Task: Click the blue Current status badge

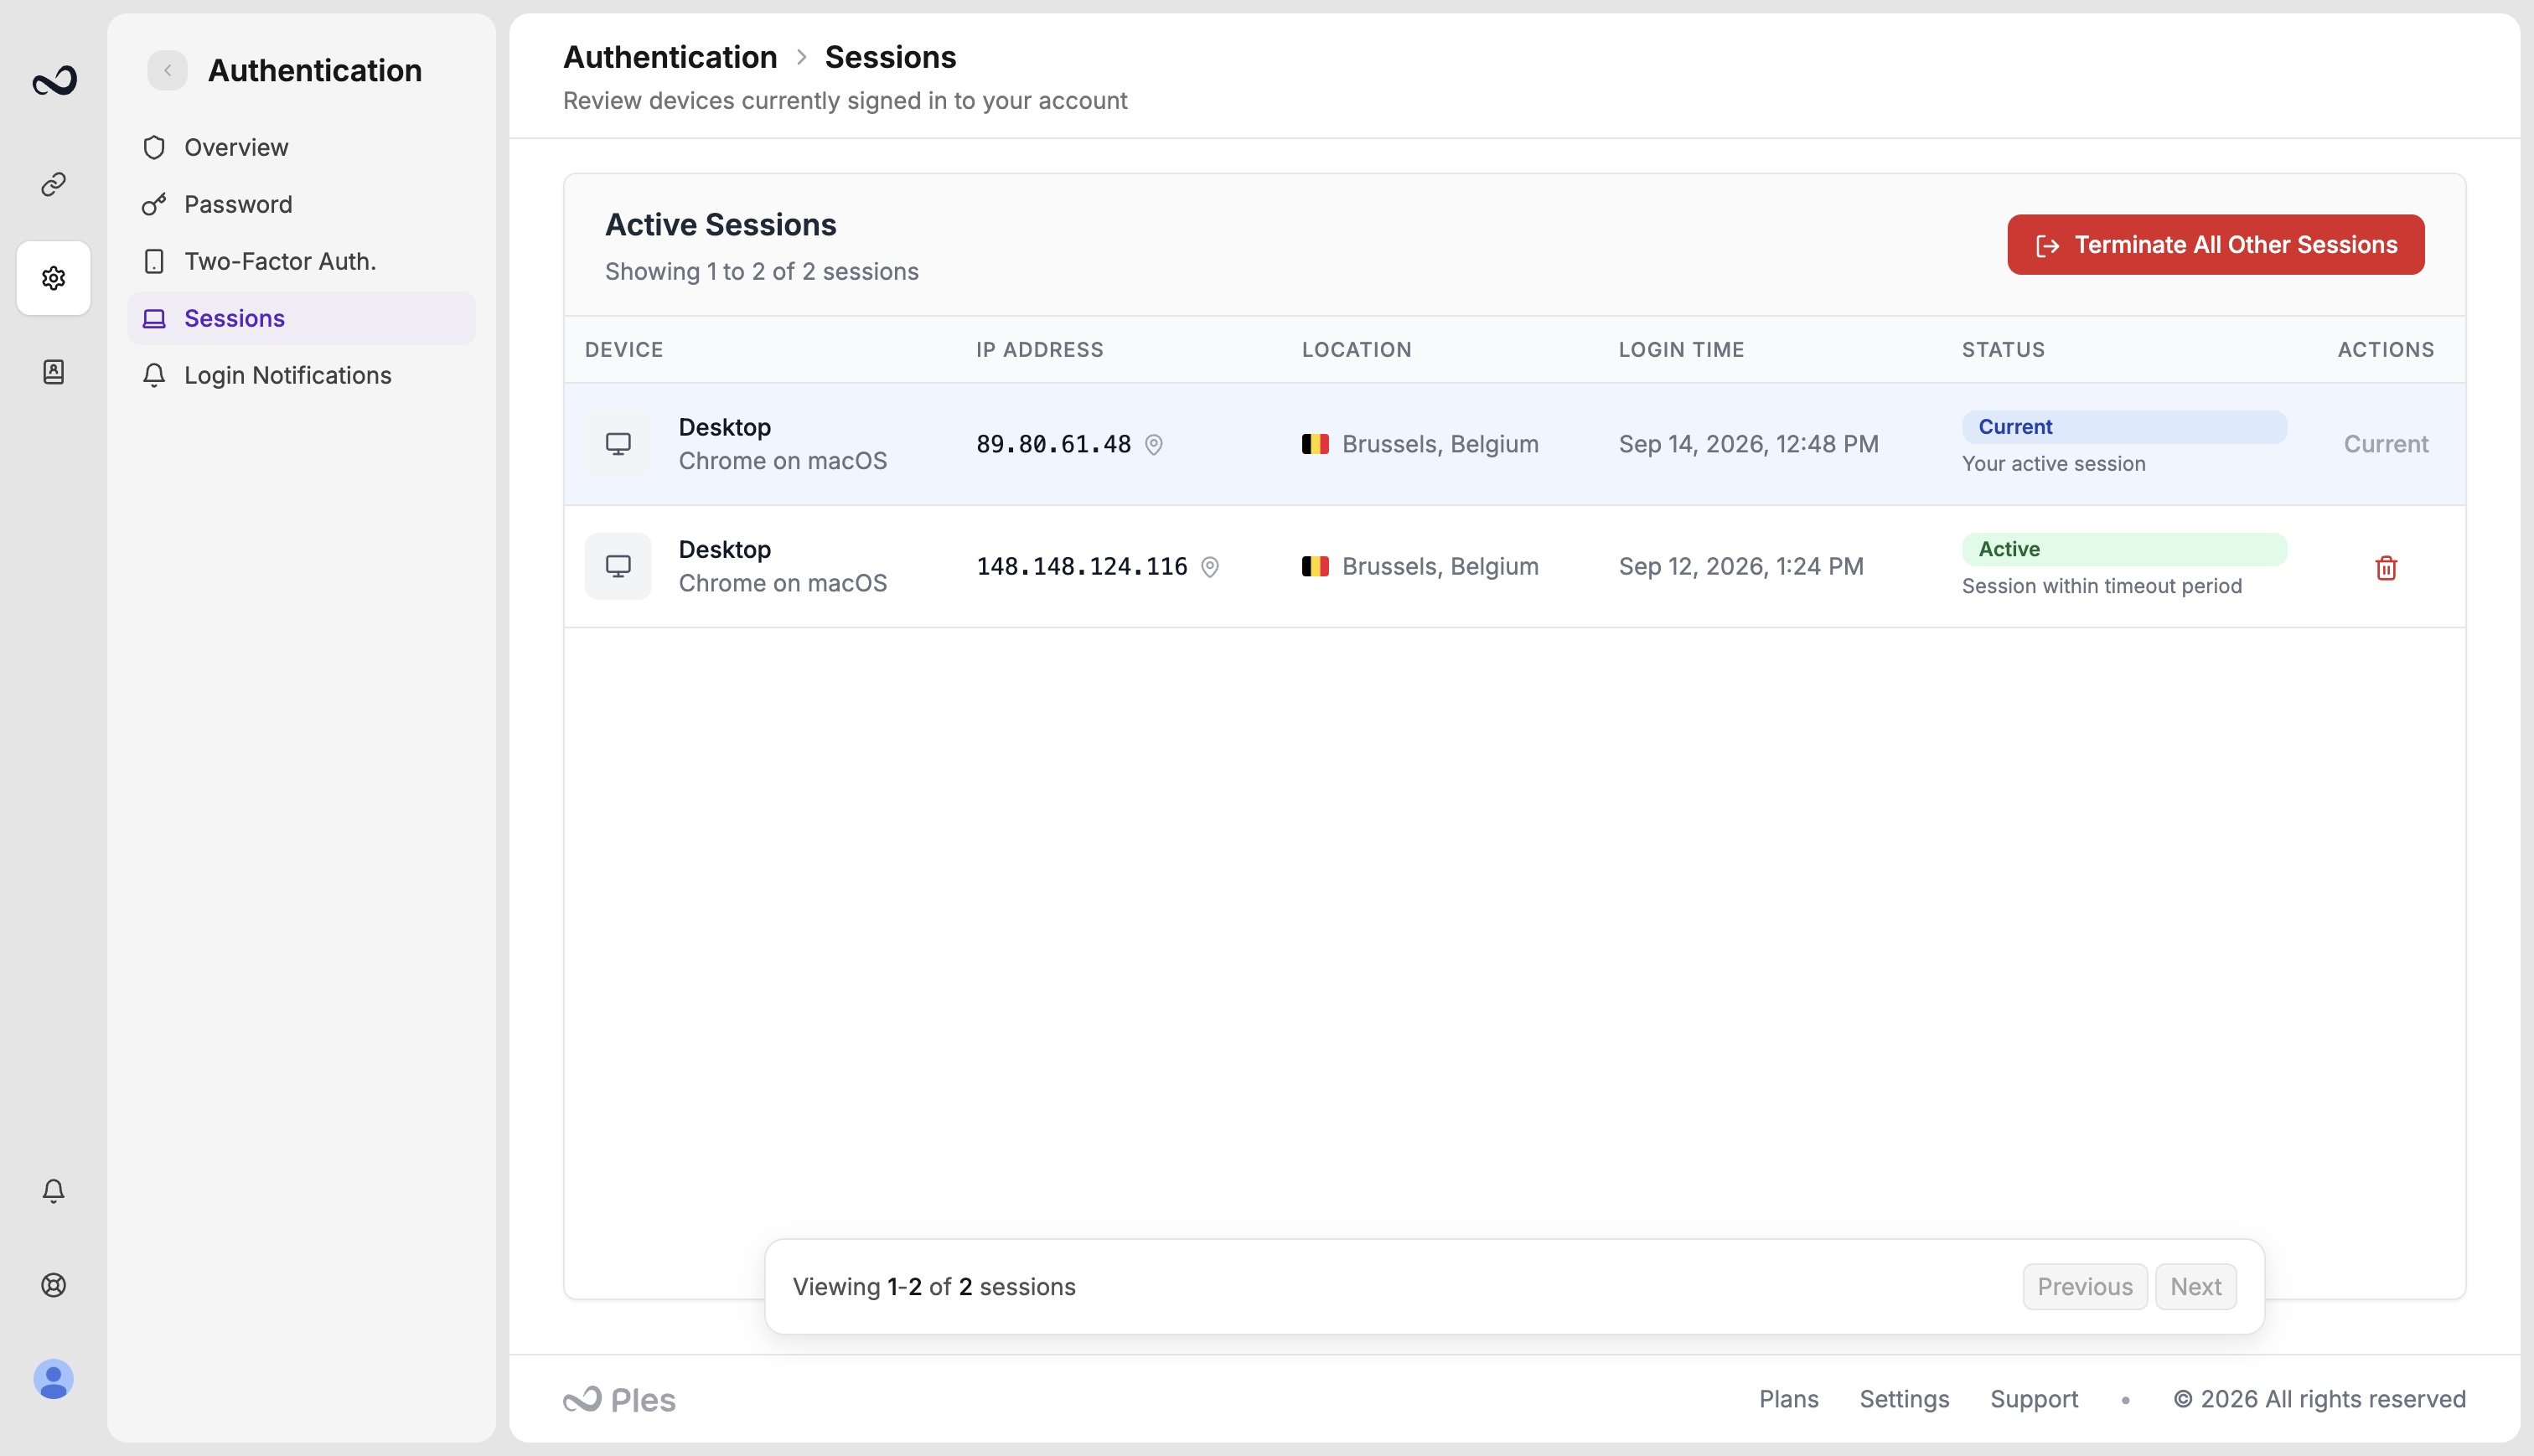Action: click(x=2123, y=427)
